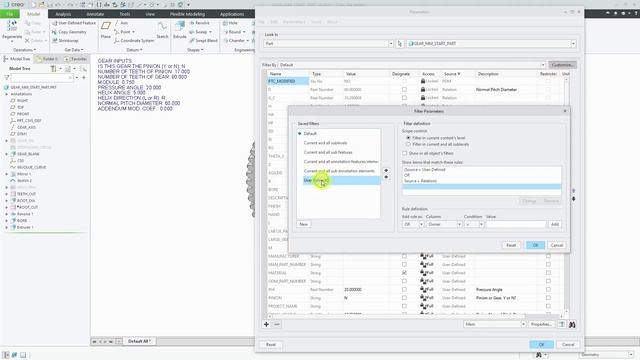640x360 pixels.
Task: Move the selected saved filter down
Action: tap(386, 177)
